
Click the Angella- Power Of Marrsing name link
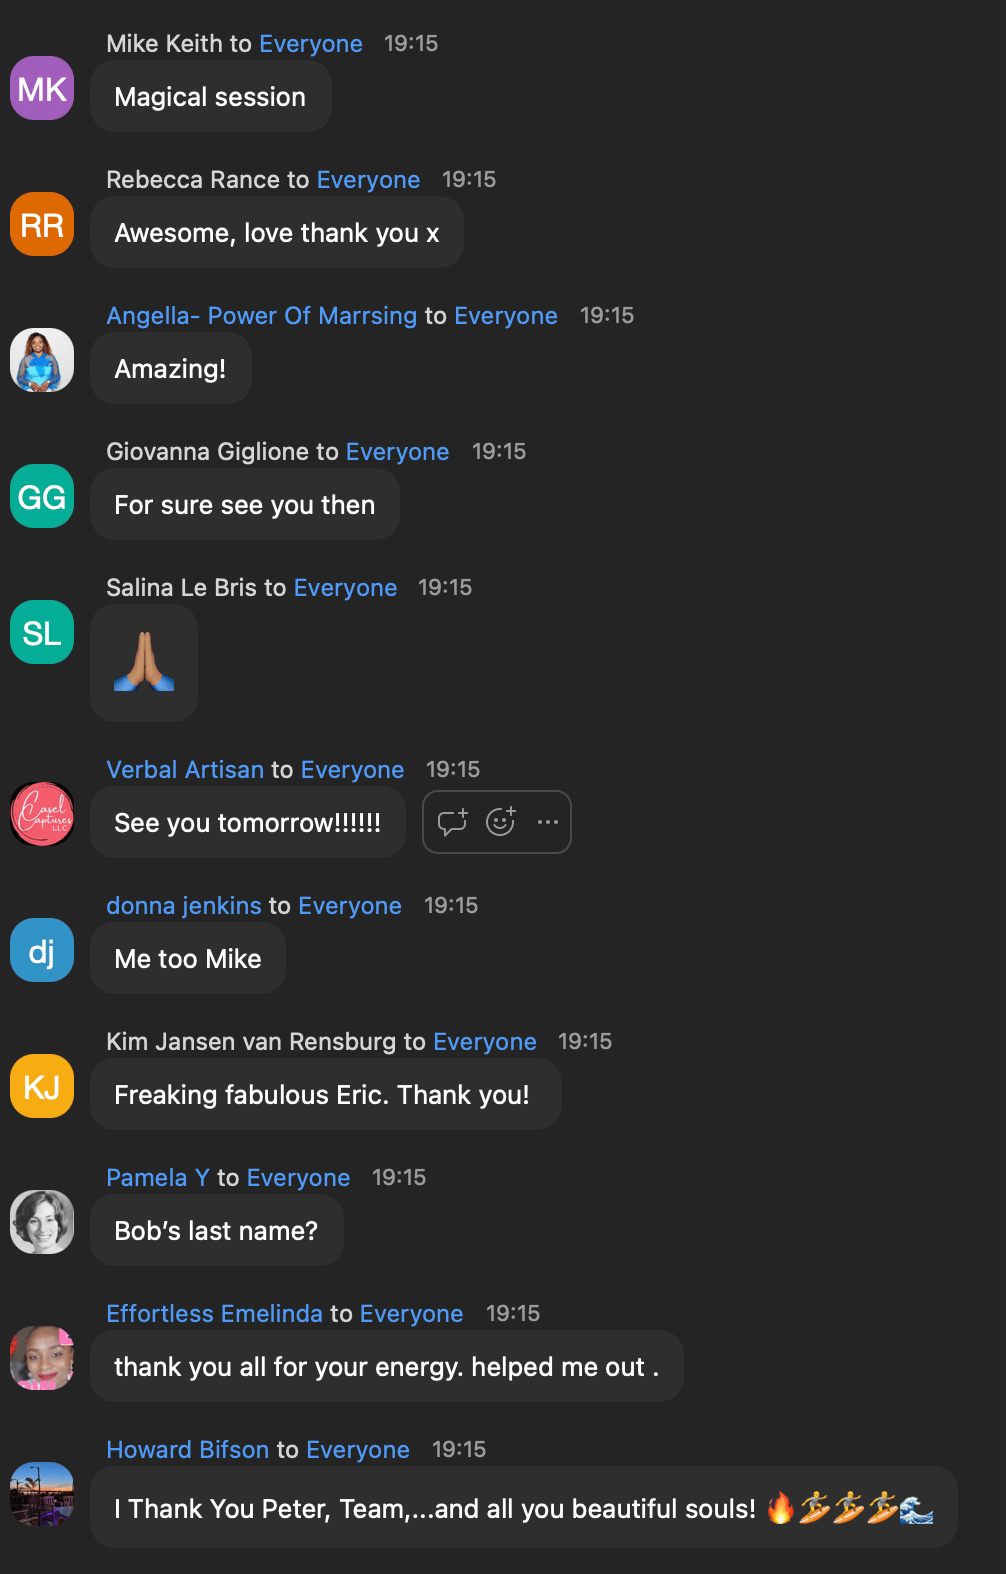tap(262, 316)
